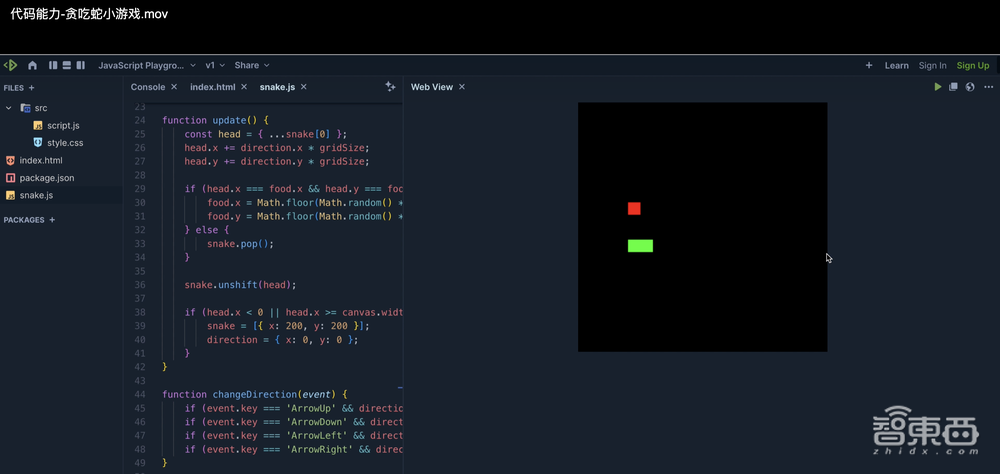Click the src folder icon
The height and width of the screenshot is (474, 1000).
26,108
